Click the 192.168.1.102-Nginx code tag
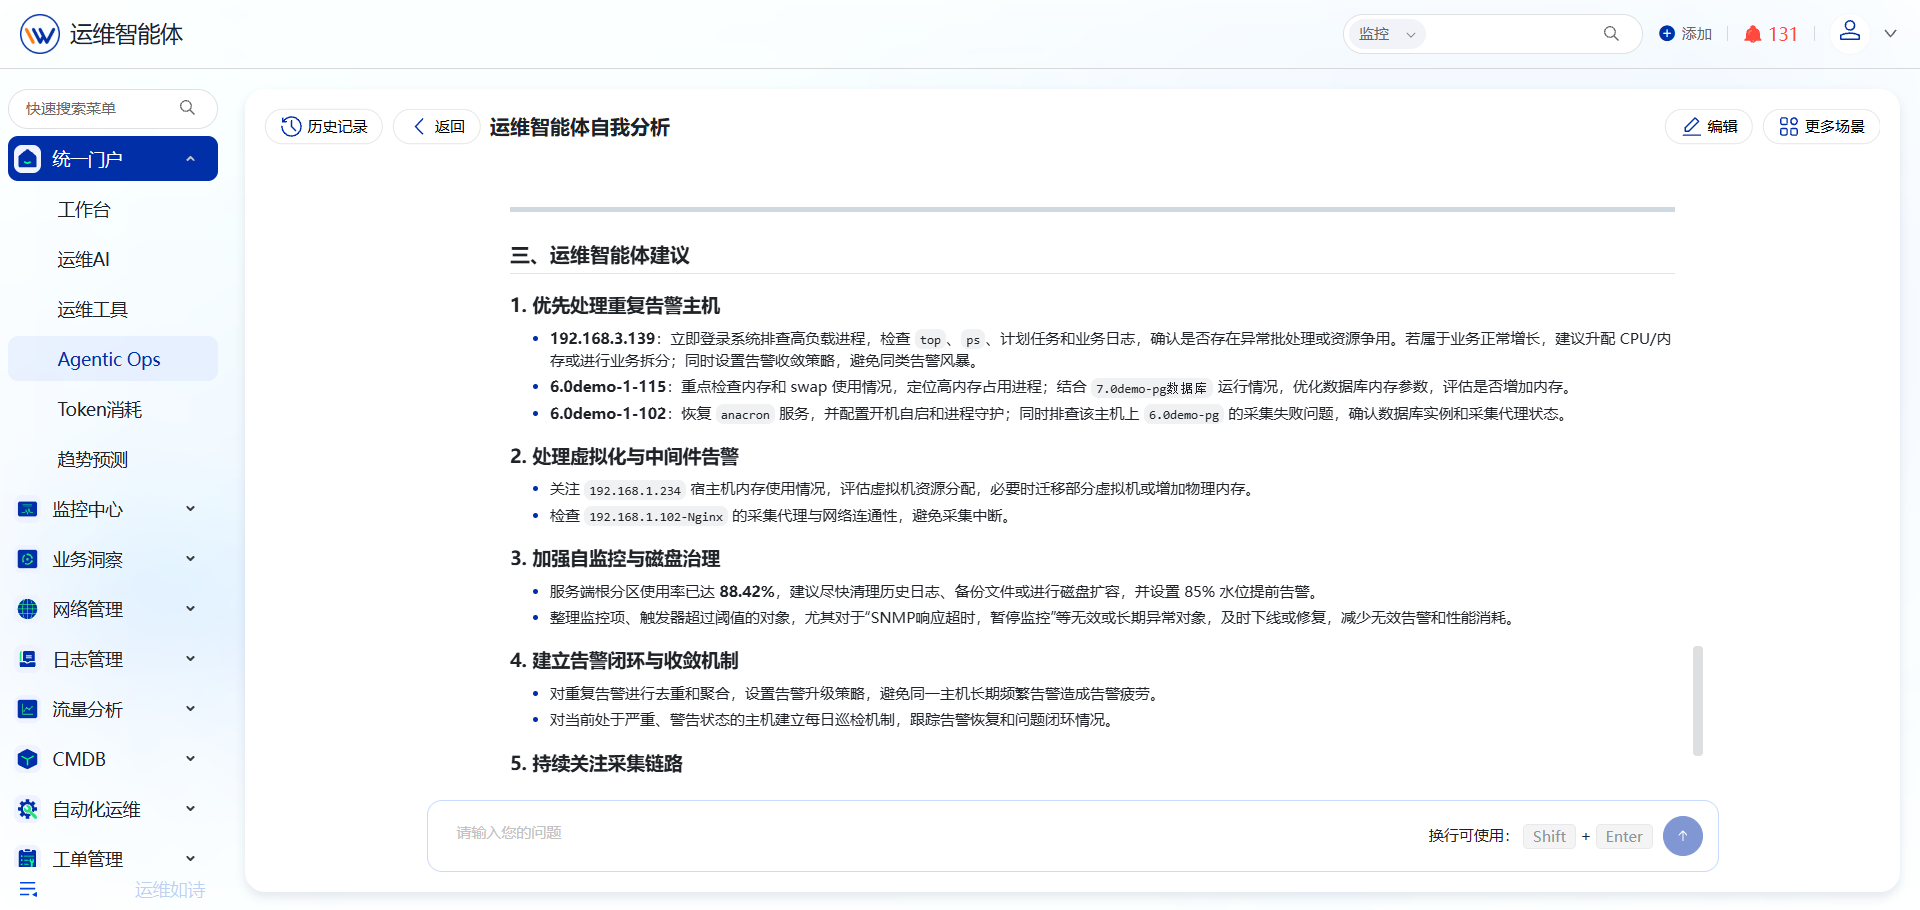1920x910 pixels. click(656, 516)
